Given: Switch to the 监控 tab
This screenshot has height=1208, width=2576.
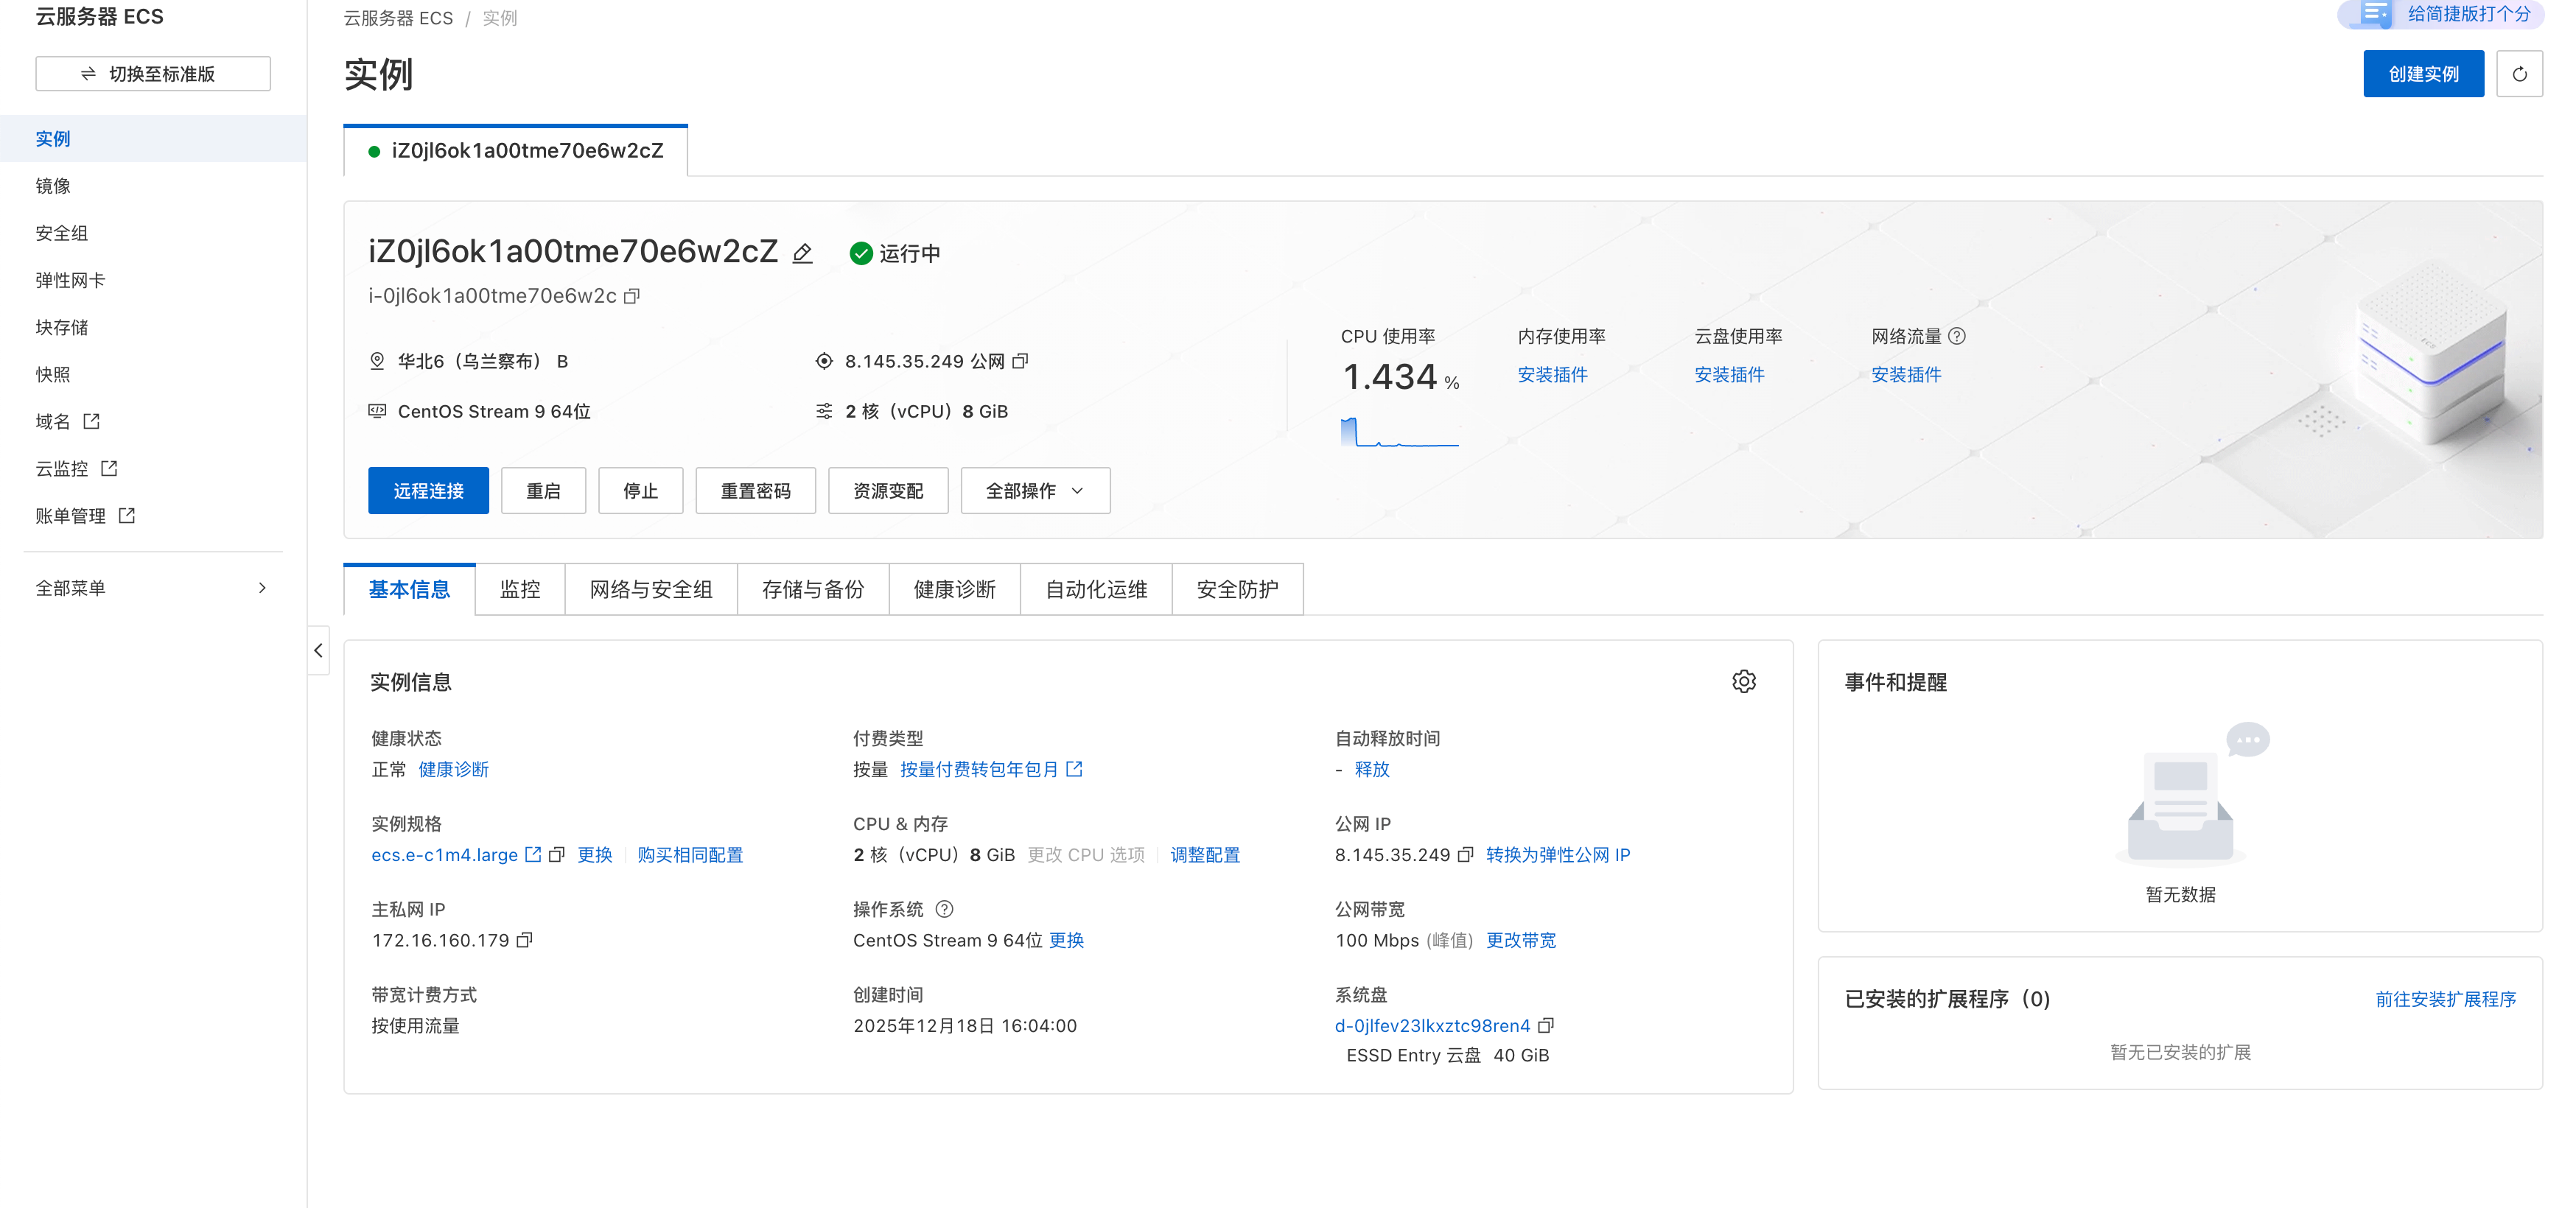Looking at the screenshot, I should tap(520, 590).
